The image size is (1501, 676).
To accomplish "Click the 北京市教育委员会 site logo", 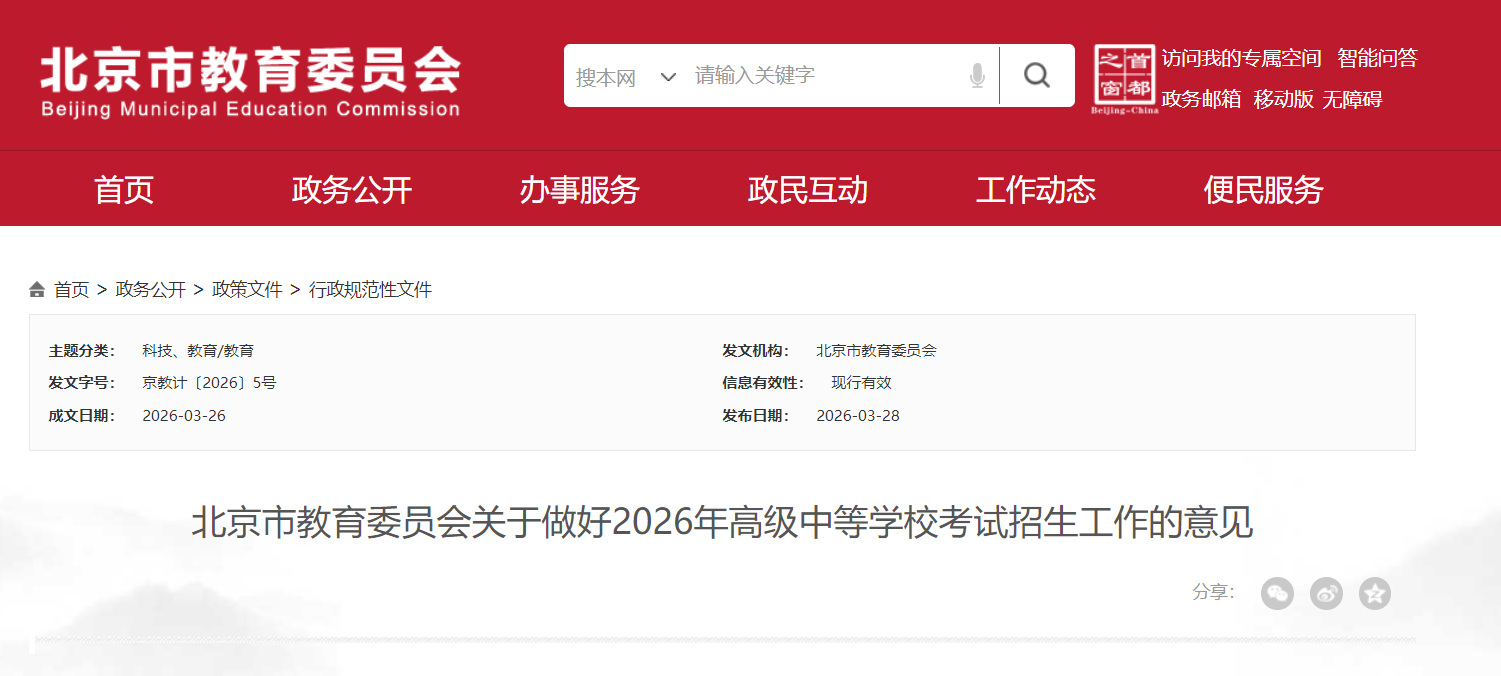I will (x=250, y=82).
